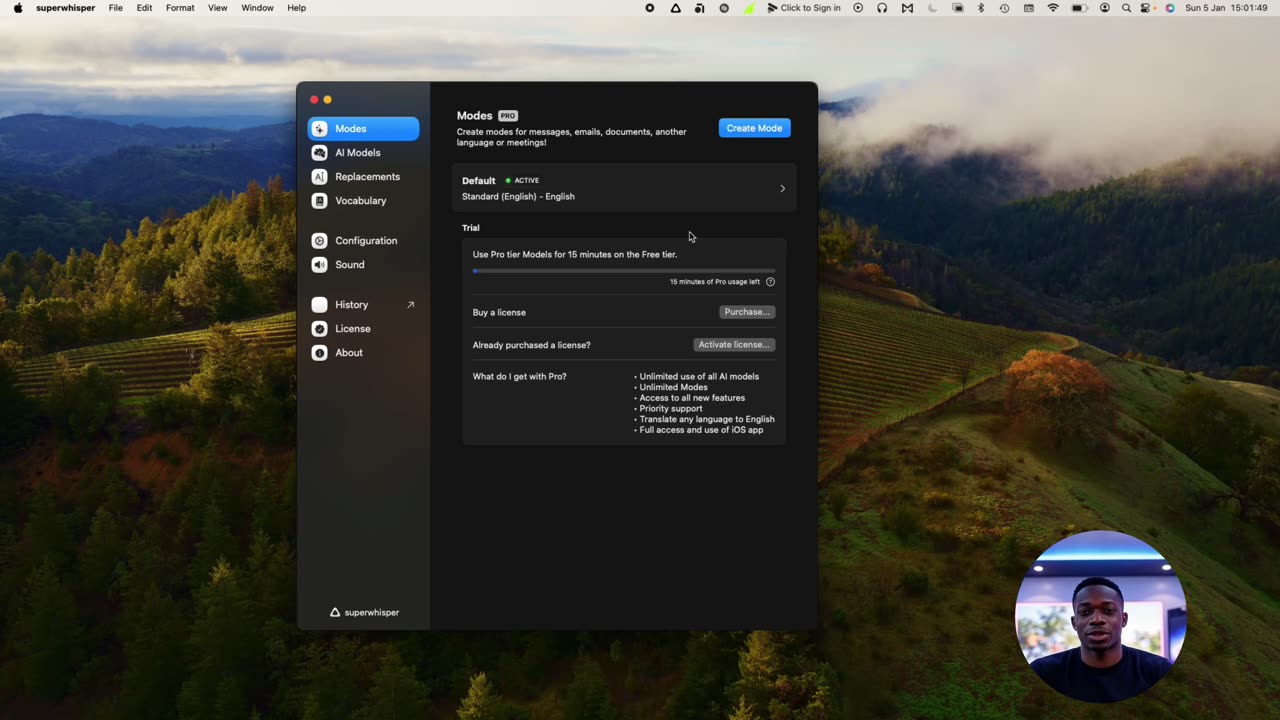Screen dimensions: 1280x720
Task: Open the File menu
Action: click(x=116, y=8)
